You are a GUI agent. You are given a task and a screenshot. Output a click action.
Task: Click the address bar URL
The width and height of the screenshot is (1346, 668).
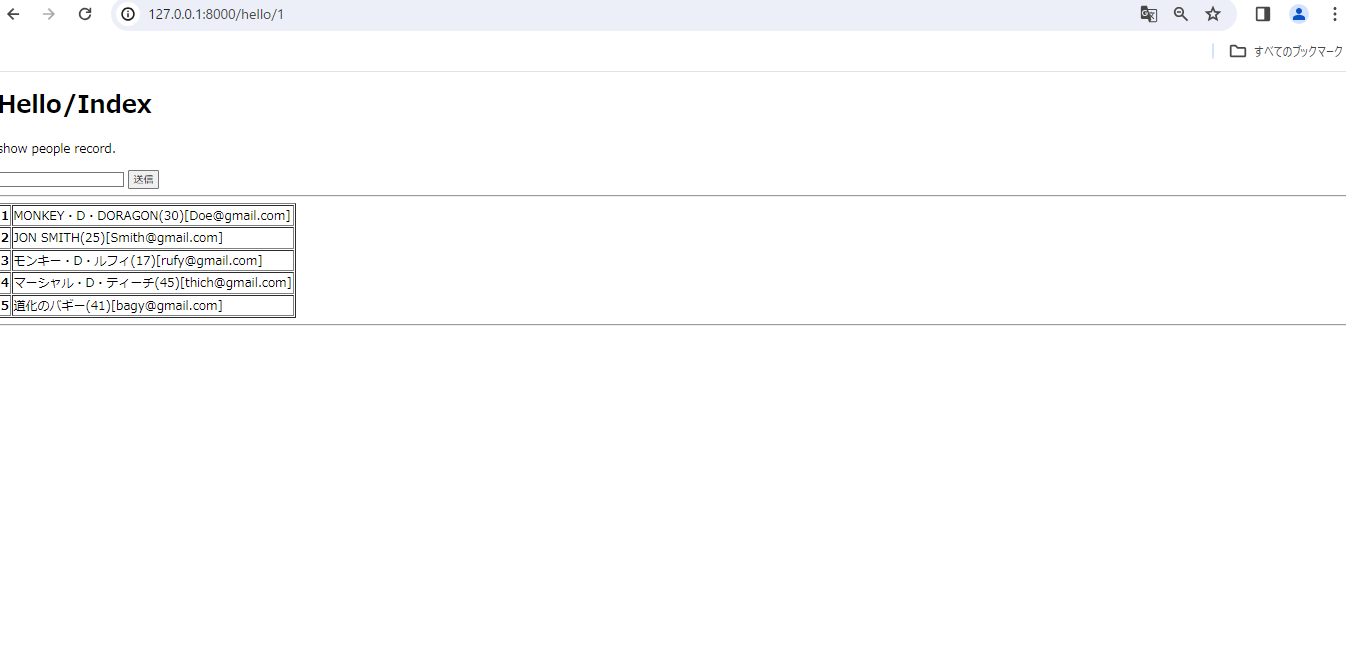pyautogui.click(x=216, y=14)
